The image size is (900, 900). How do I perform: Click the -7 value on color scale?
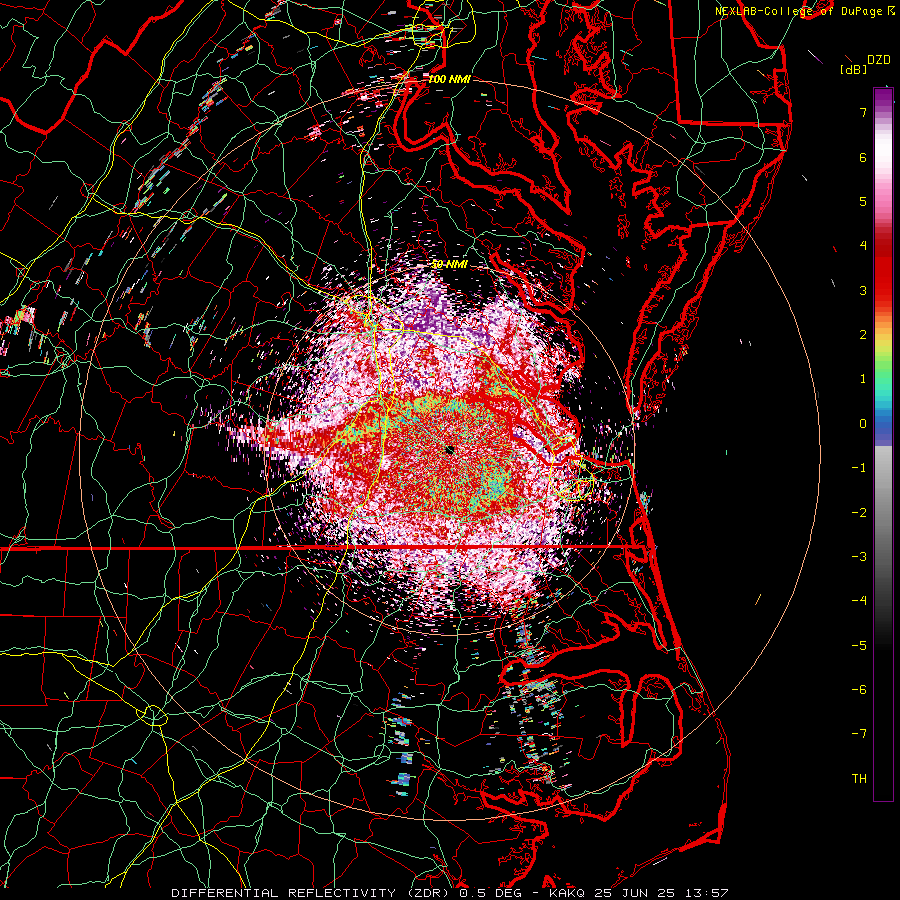pos(859,734)
